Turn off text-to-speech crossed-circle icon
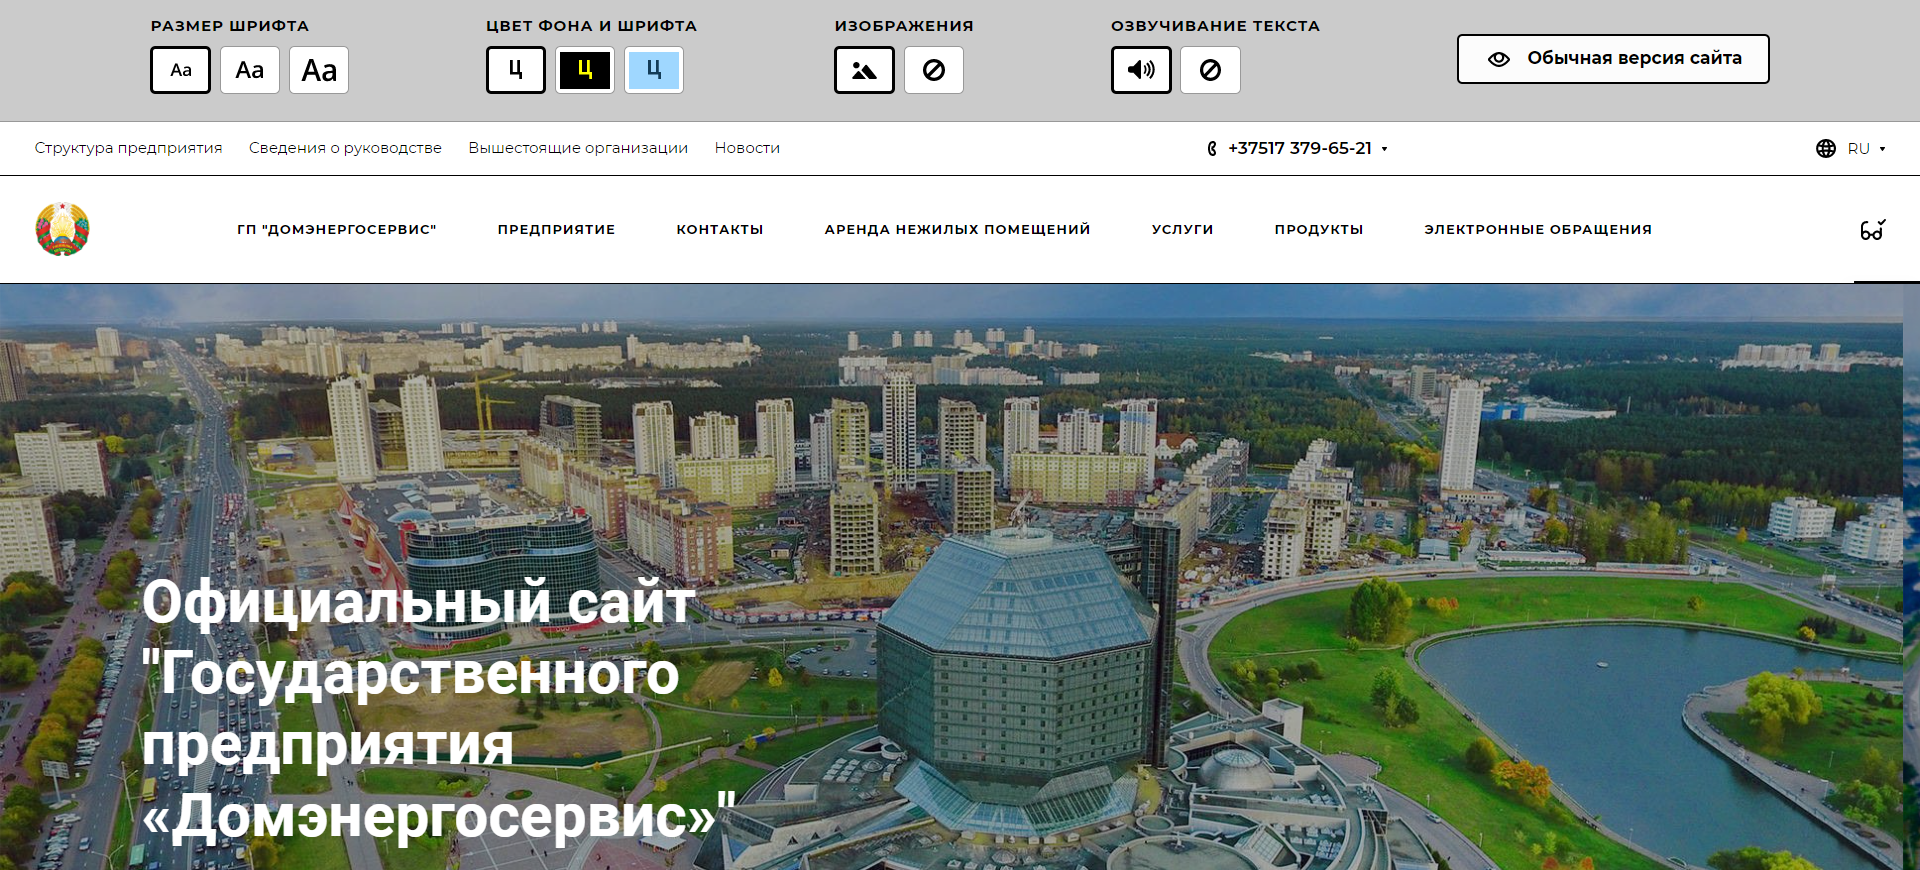 1210,70
